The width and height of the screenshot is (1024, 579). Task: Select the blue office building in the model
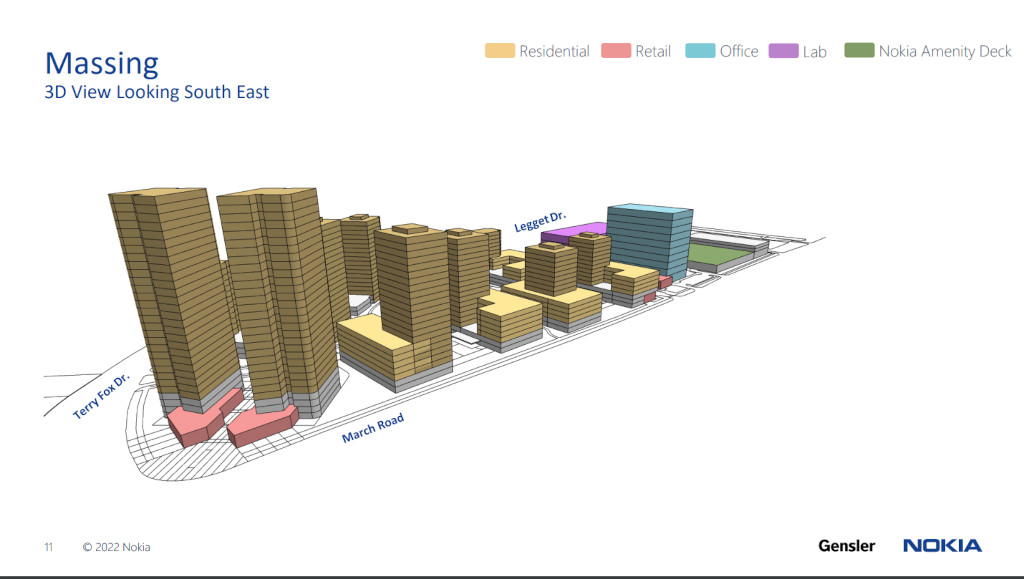(x=648, y=240)
